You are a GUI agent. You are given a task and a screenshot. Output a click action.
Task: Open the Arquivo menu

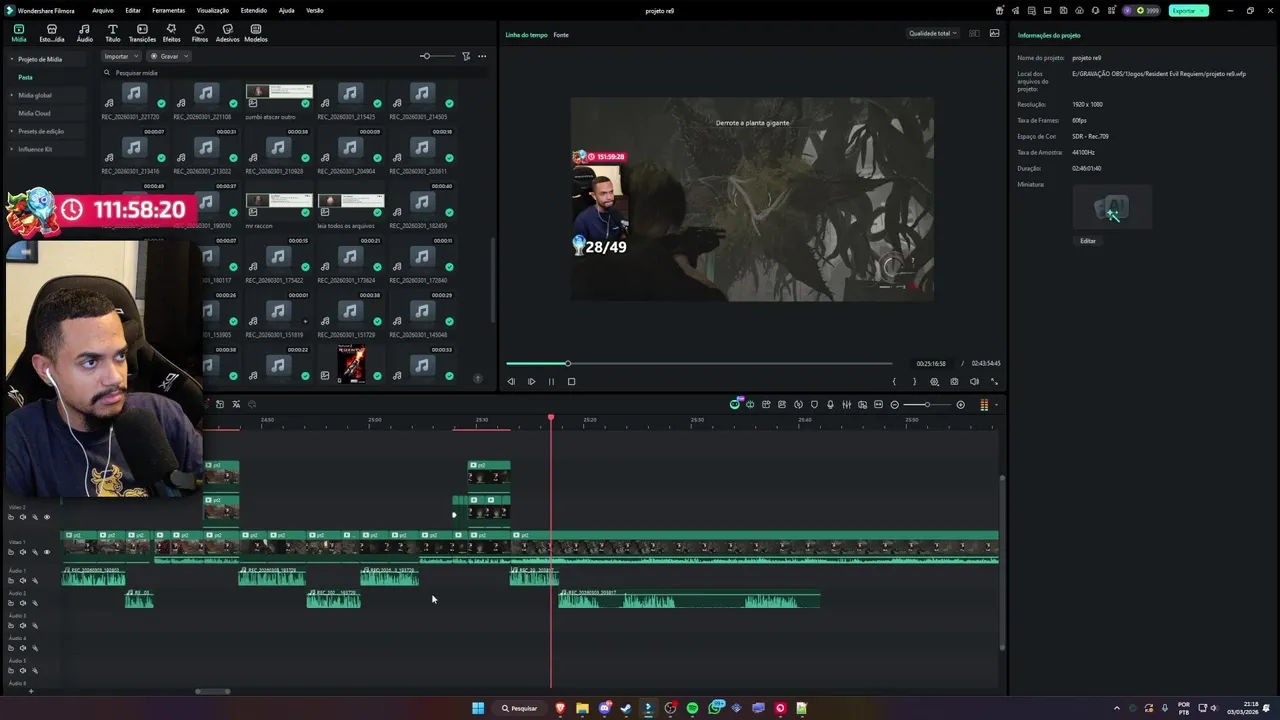pos(102,10)
